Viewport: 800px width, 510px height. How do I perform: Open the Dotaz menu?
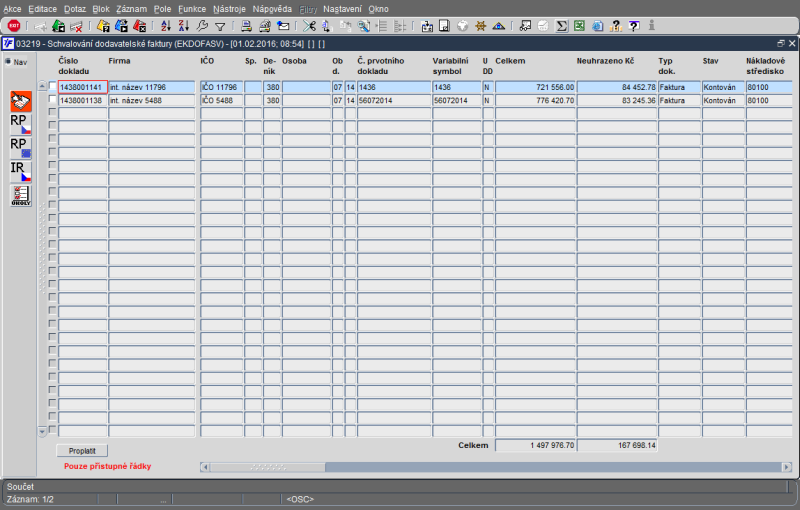point(74,9)
